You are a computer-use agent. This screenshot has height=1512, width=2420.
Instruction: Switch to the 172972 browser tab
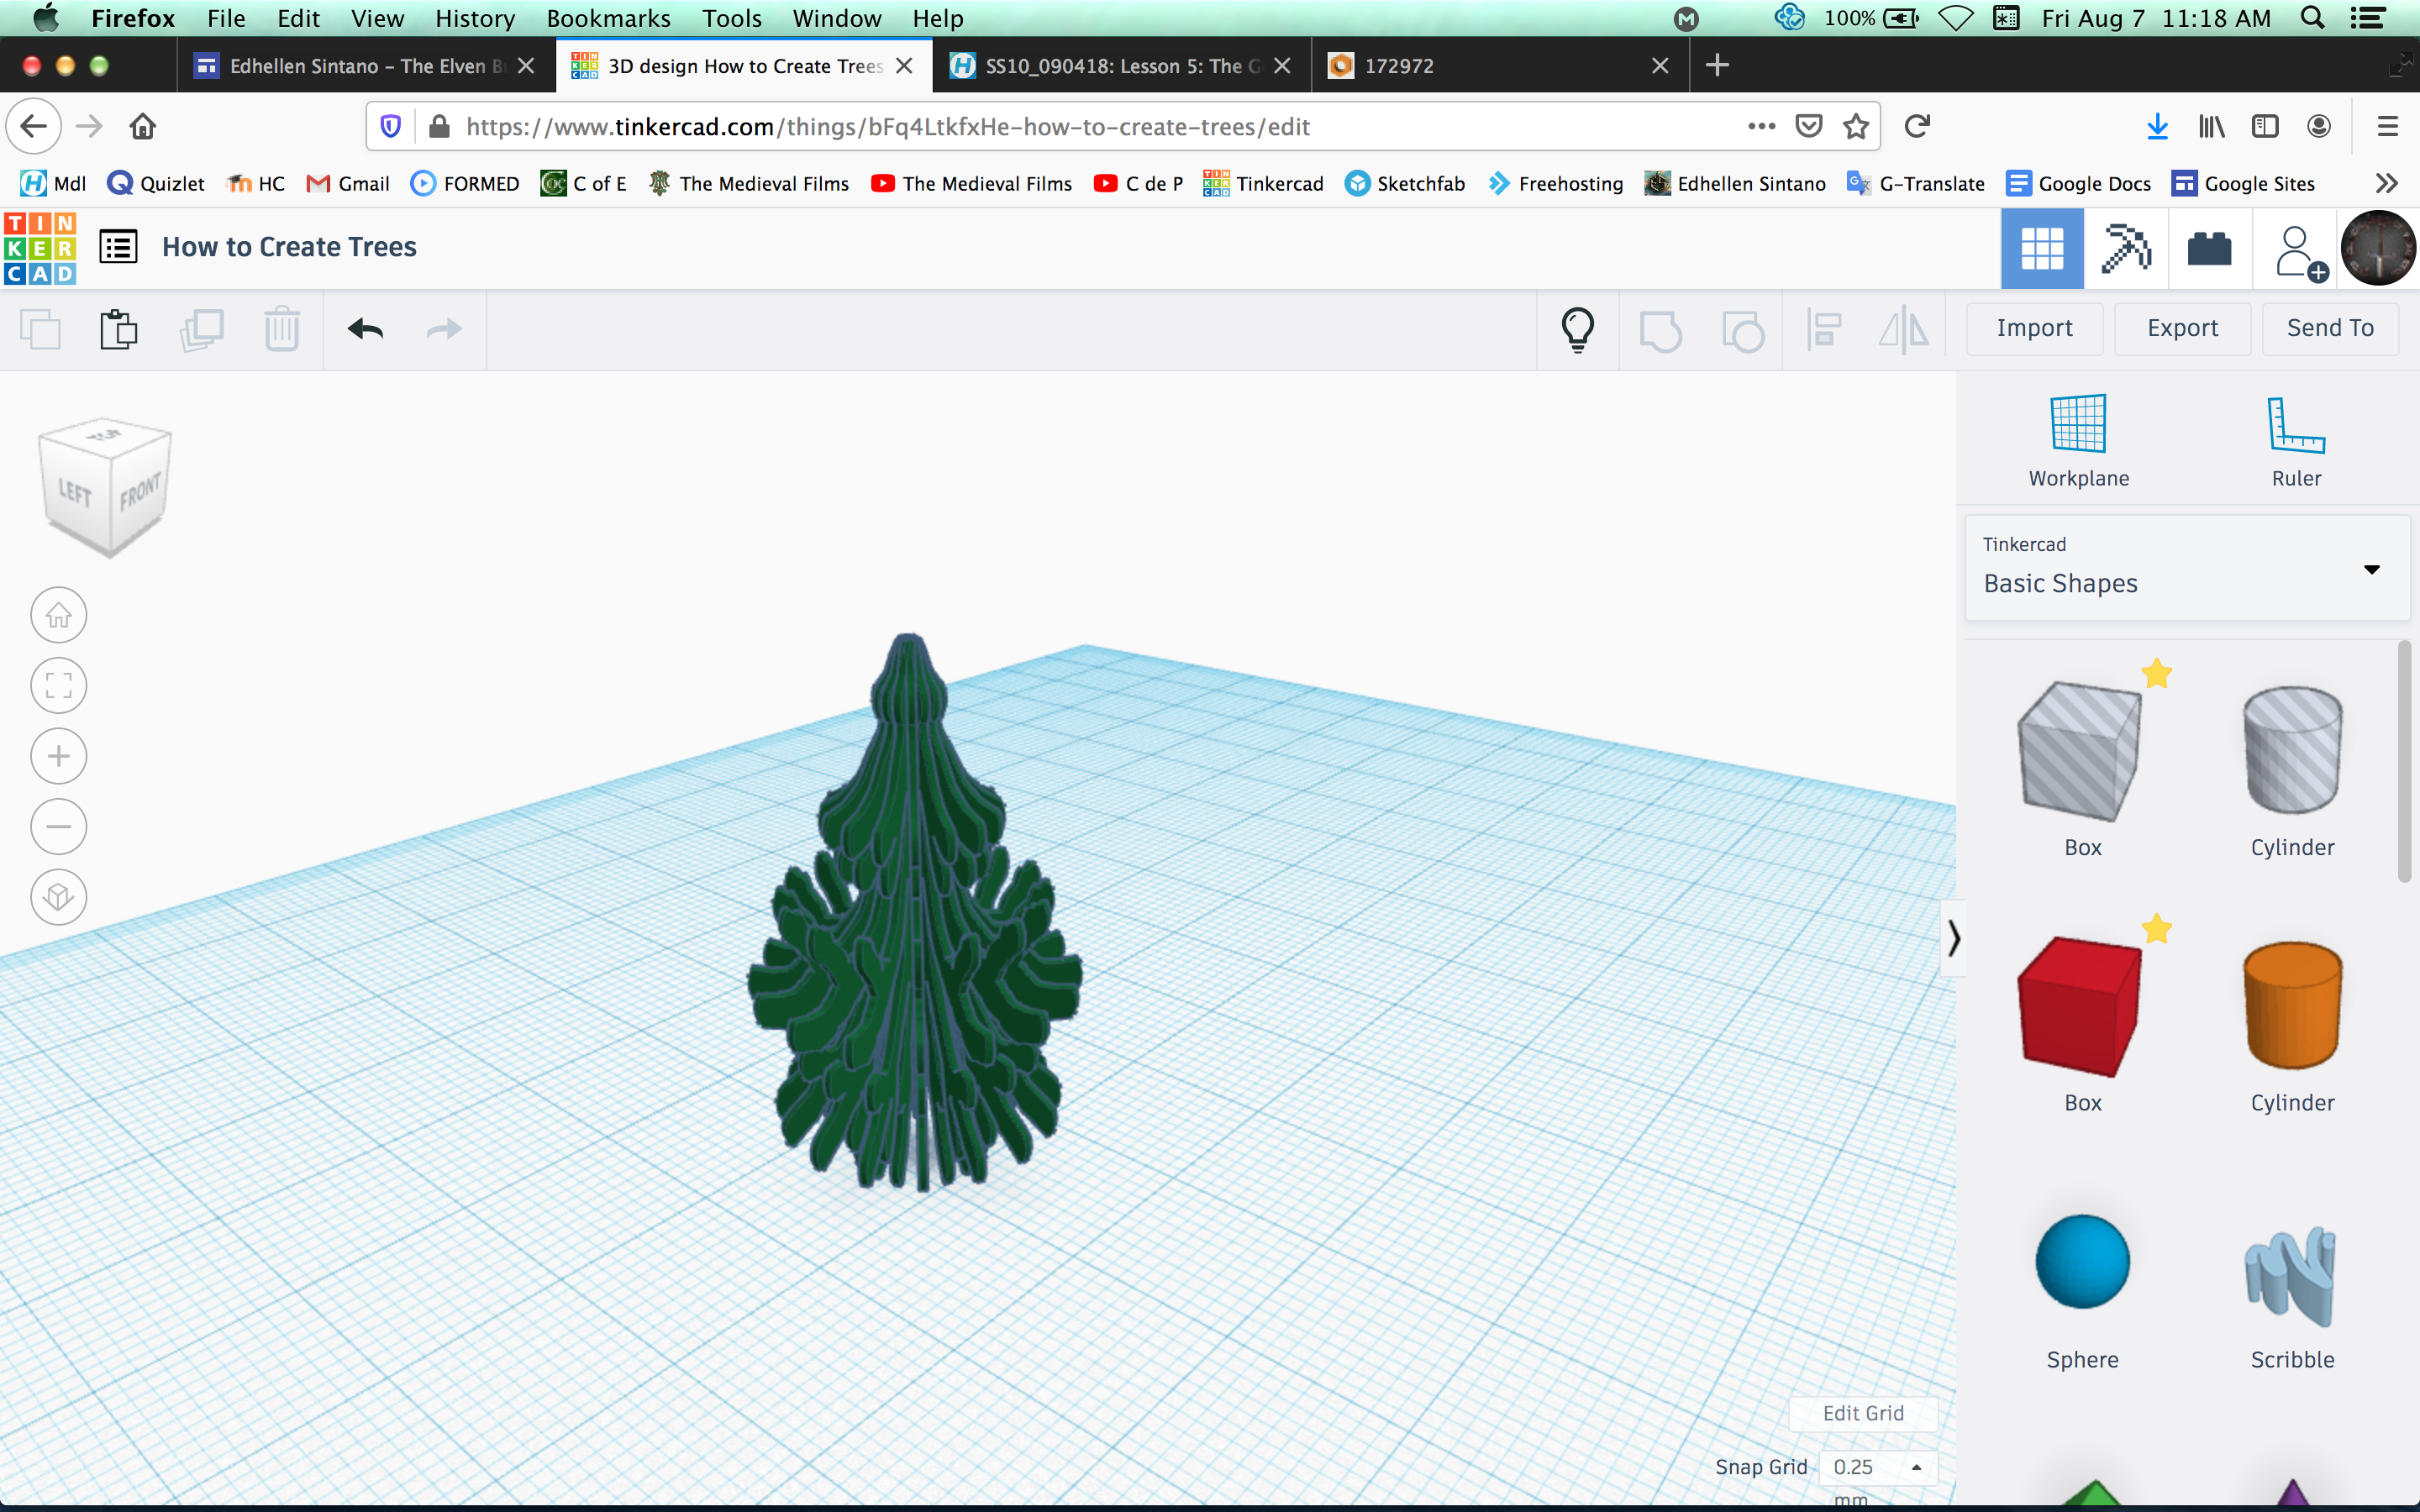1500,66
